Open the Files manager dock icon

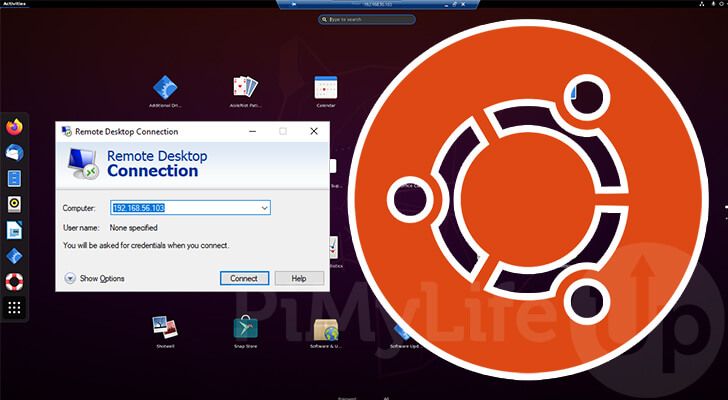click(14, 178)
